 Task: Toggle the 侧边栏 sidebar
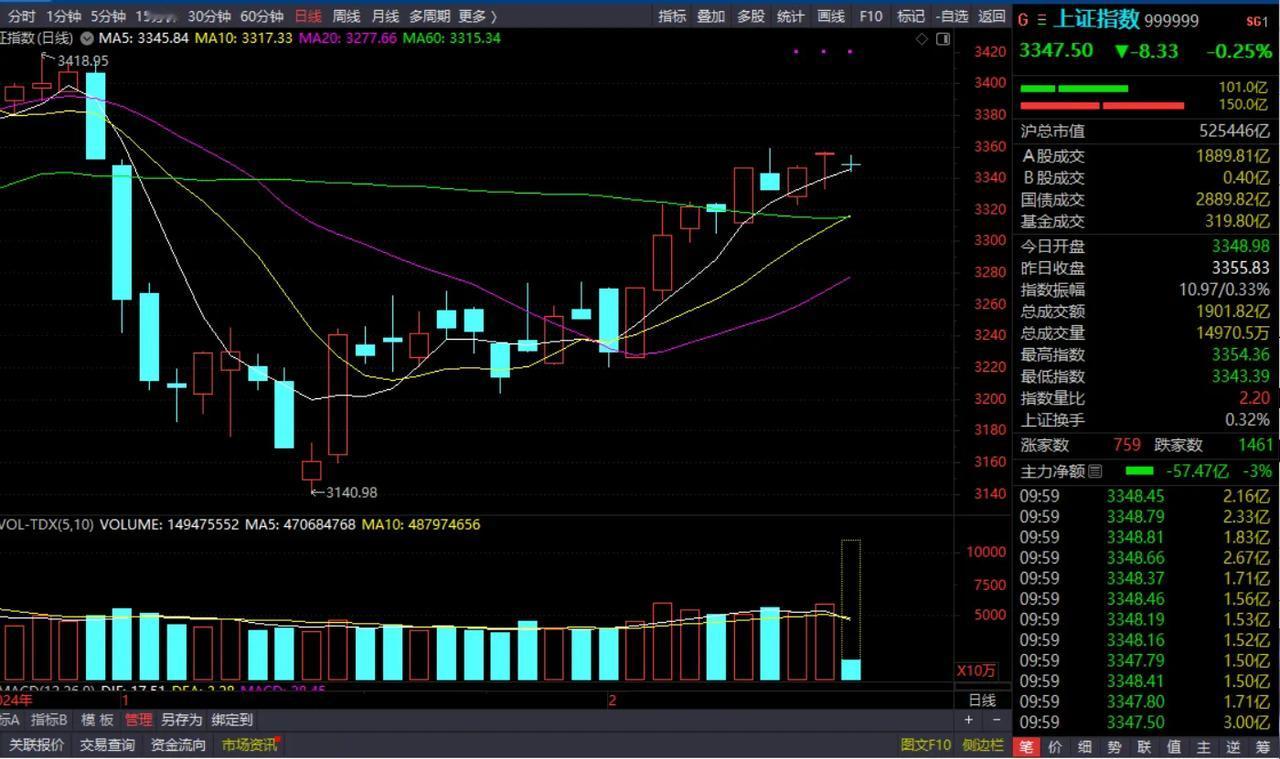click(982, 745)
